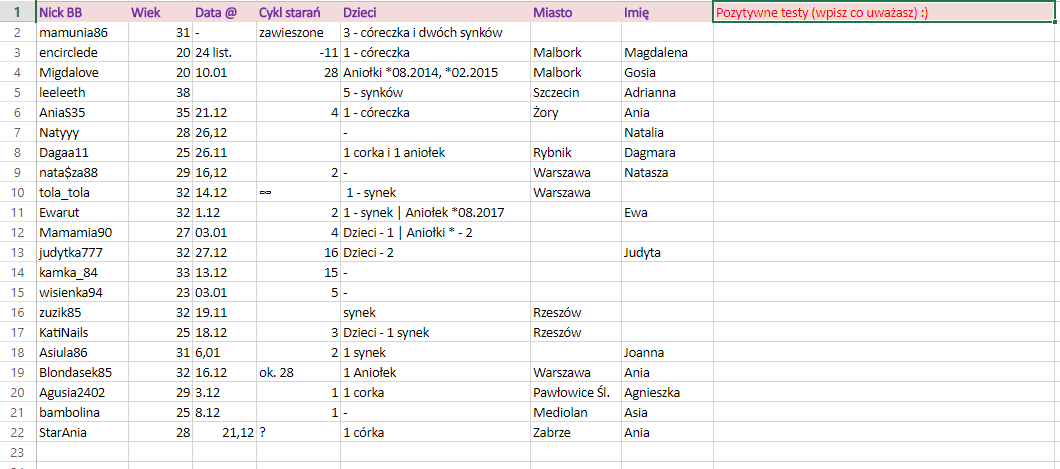
Task: Click the 'Pawłowice Śl.' city cell
Action: (575, 392)
